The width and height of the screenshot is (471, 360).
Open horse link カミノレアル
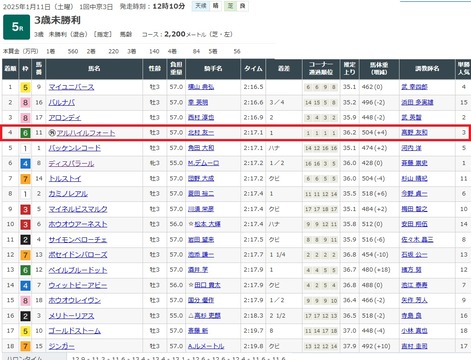pyautogui.click(x=68, y=194)
